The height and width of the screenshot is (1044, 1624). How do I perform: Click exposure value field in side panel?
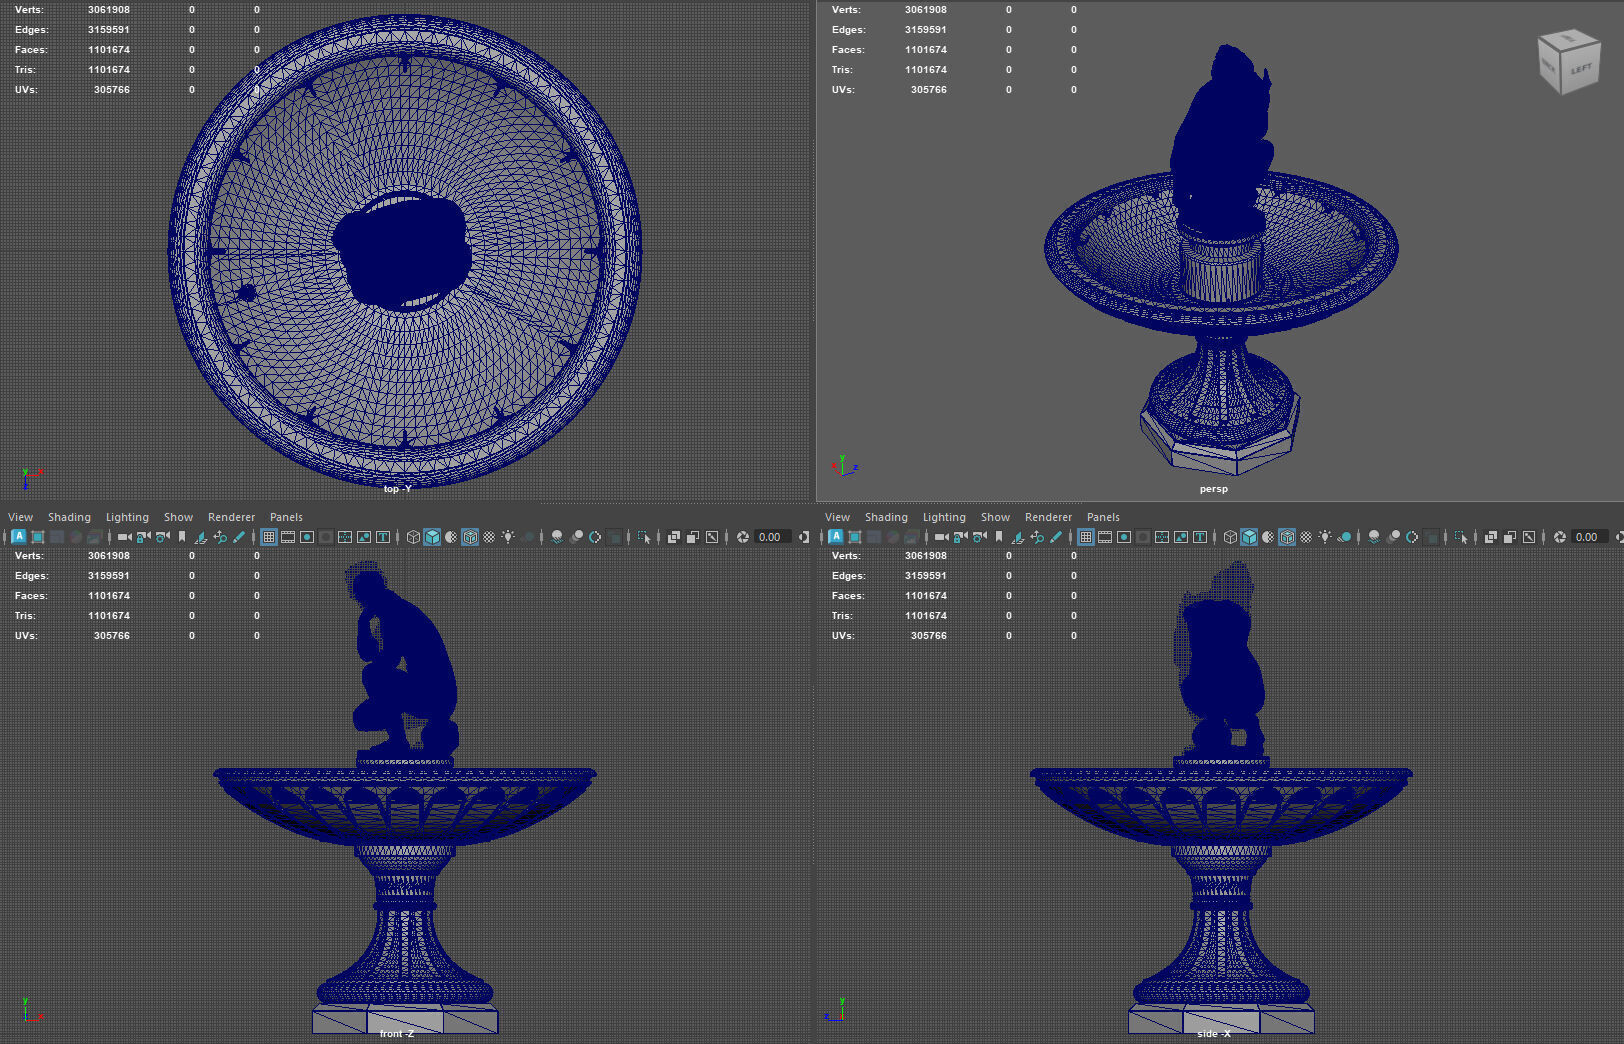[x=1591, y=537]
